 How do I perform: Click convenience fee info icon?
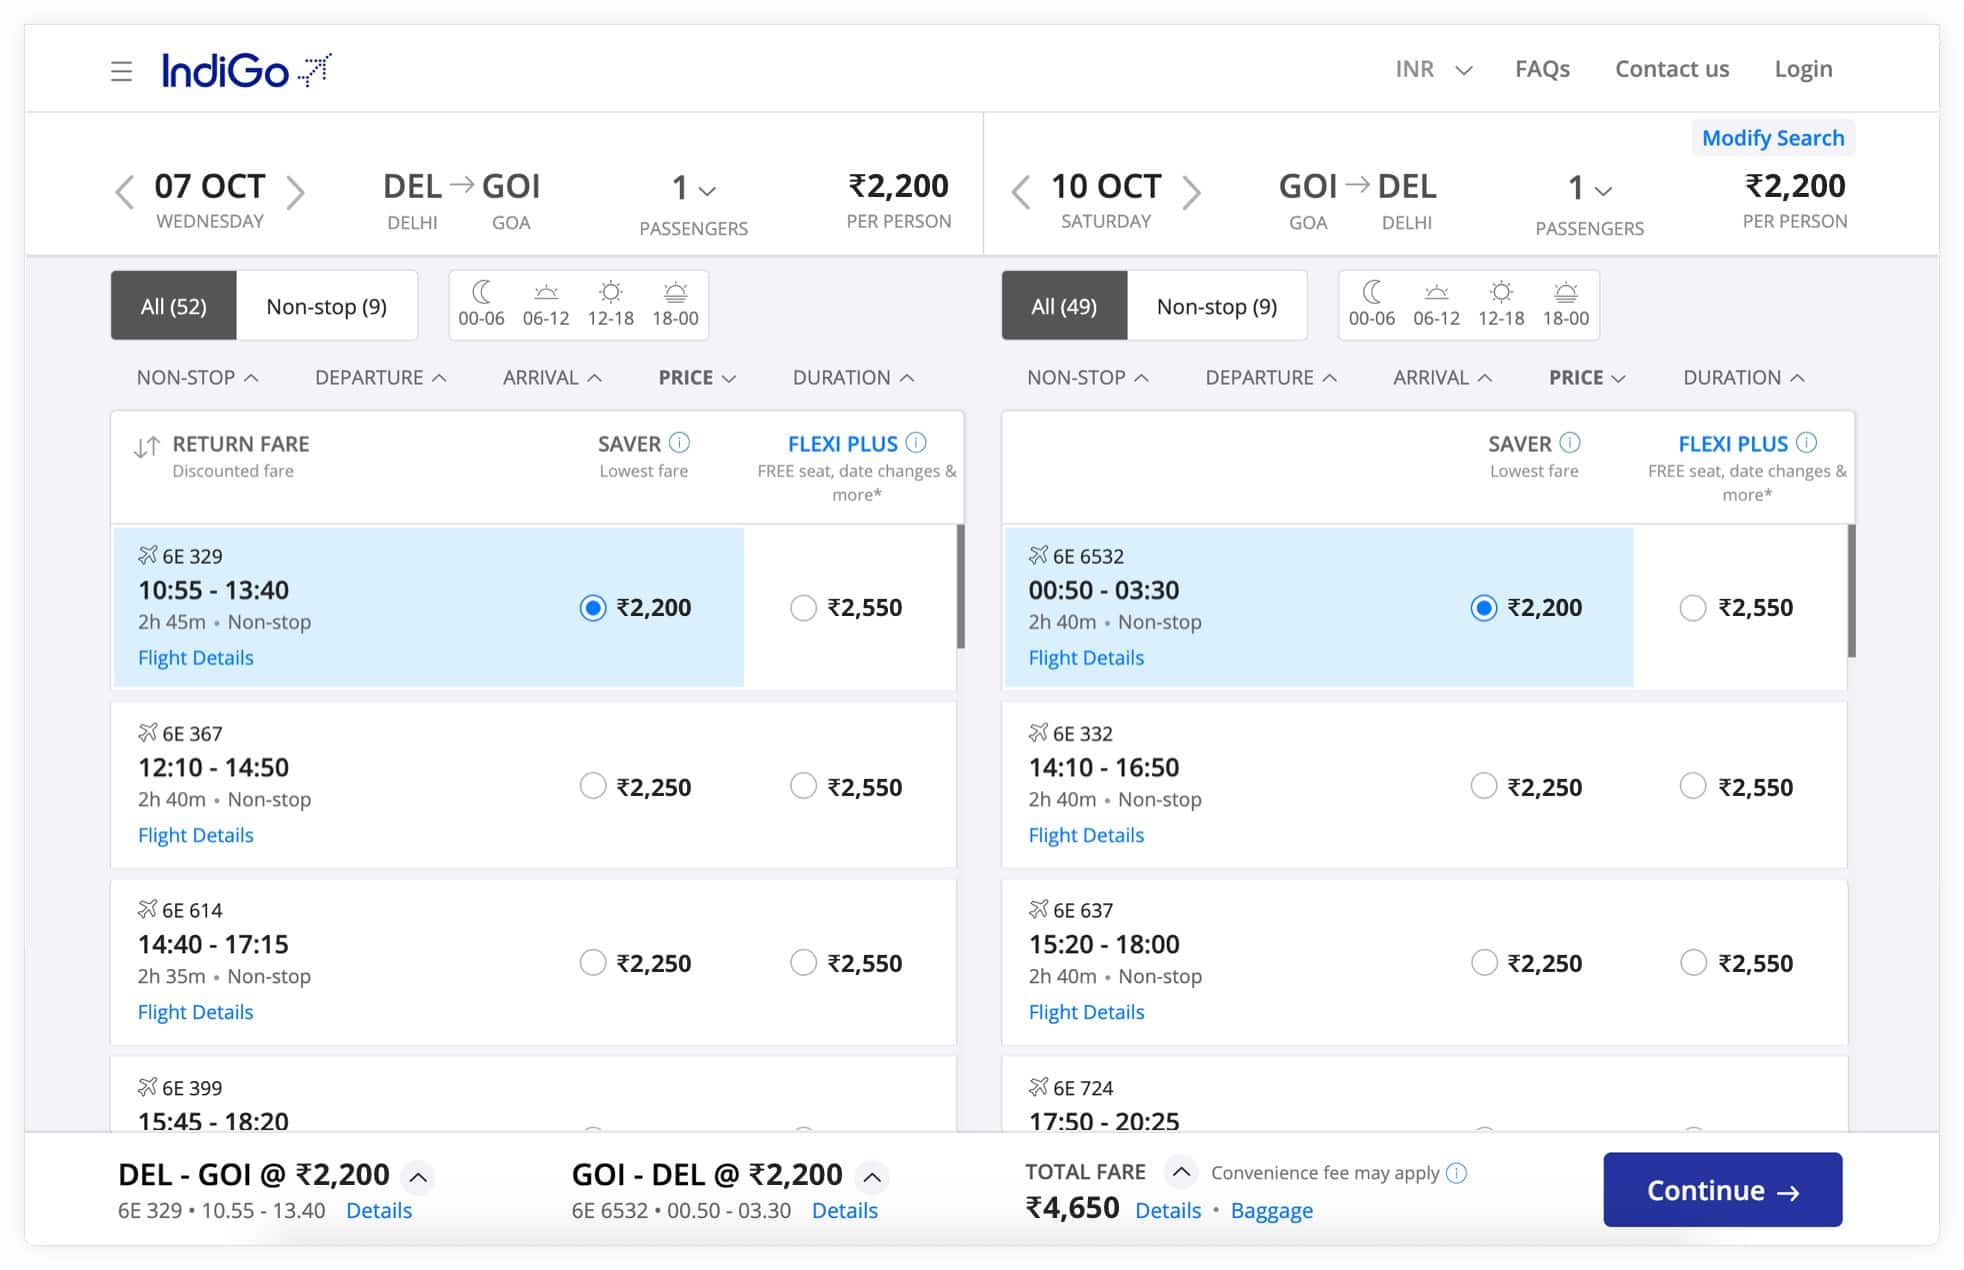pyautogui.click(x=1457, y=1172)
